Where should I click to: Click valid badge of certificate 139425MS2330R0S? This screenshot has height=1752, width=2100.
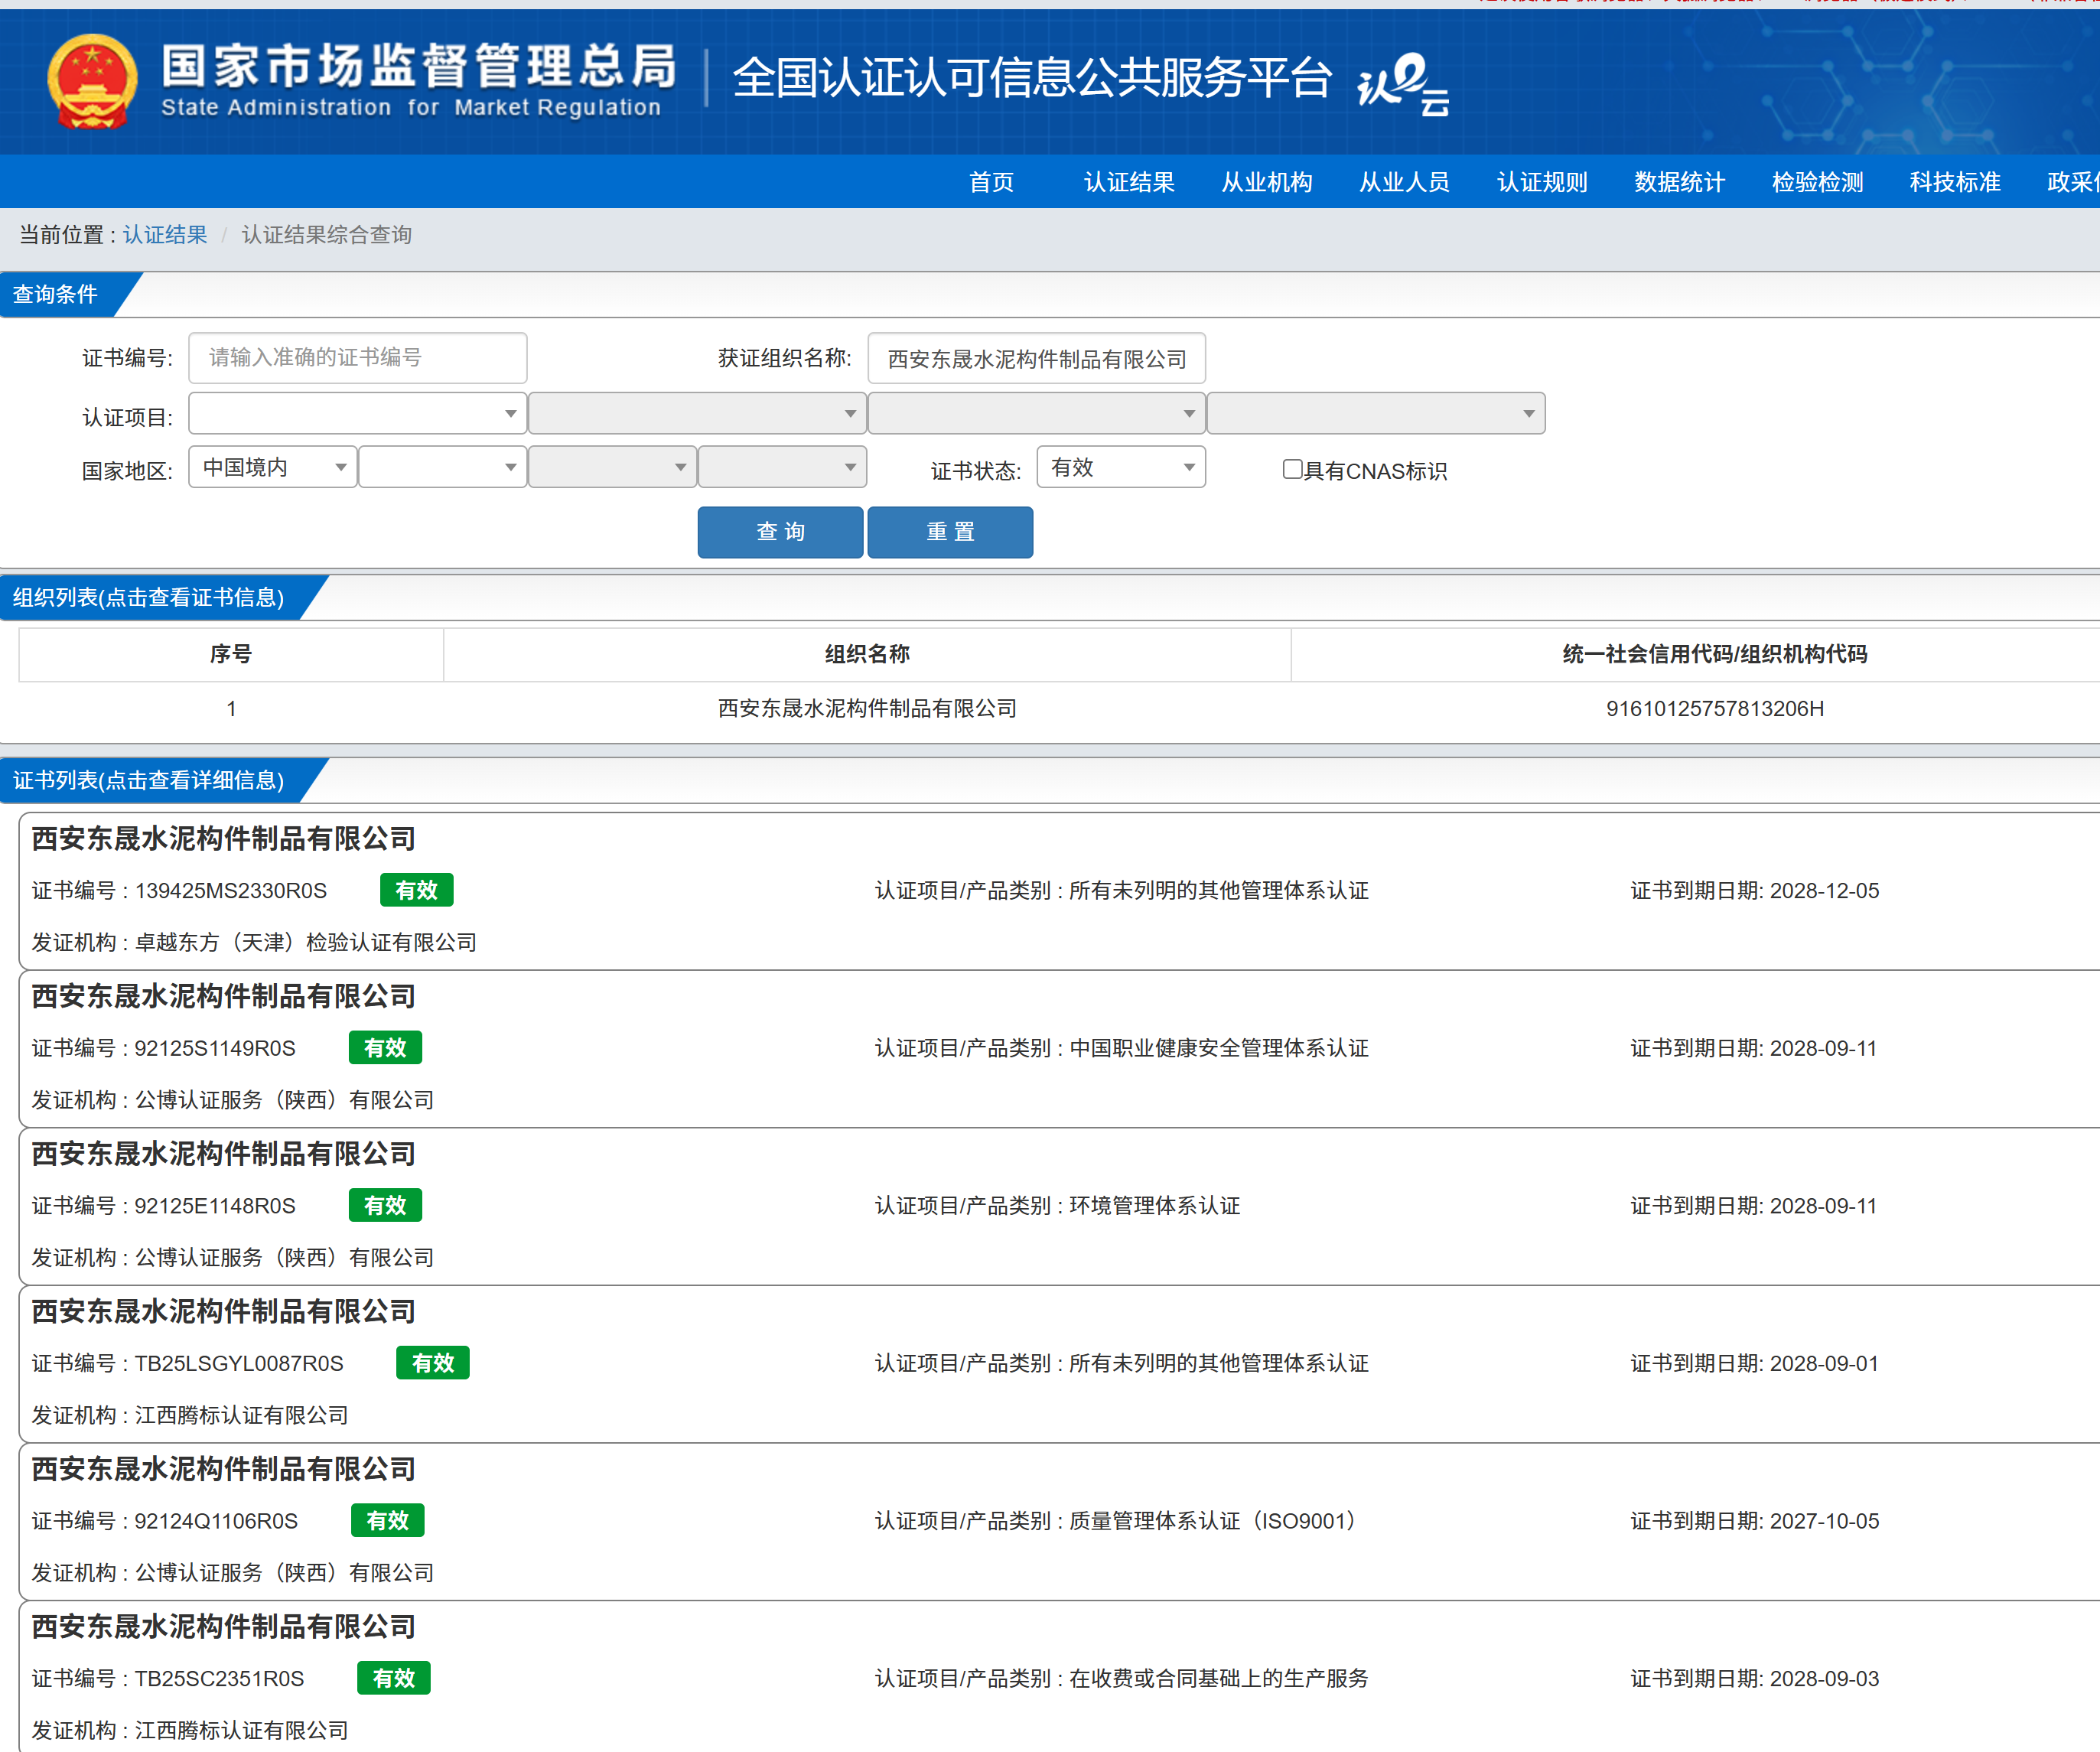pyautogui.click(x=416, y=890)
